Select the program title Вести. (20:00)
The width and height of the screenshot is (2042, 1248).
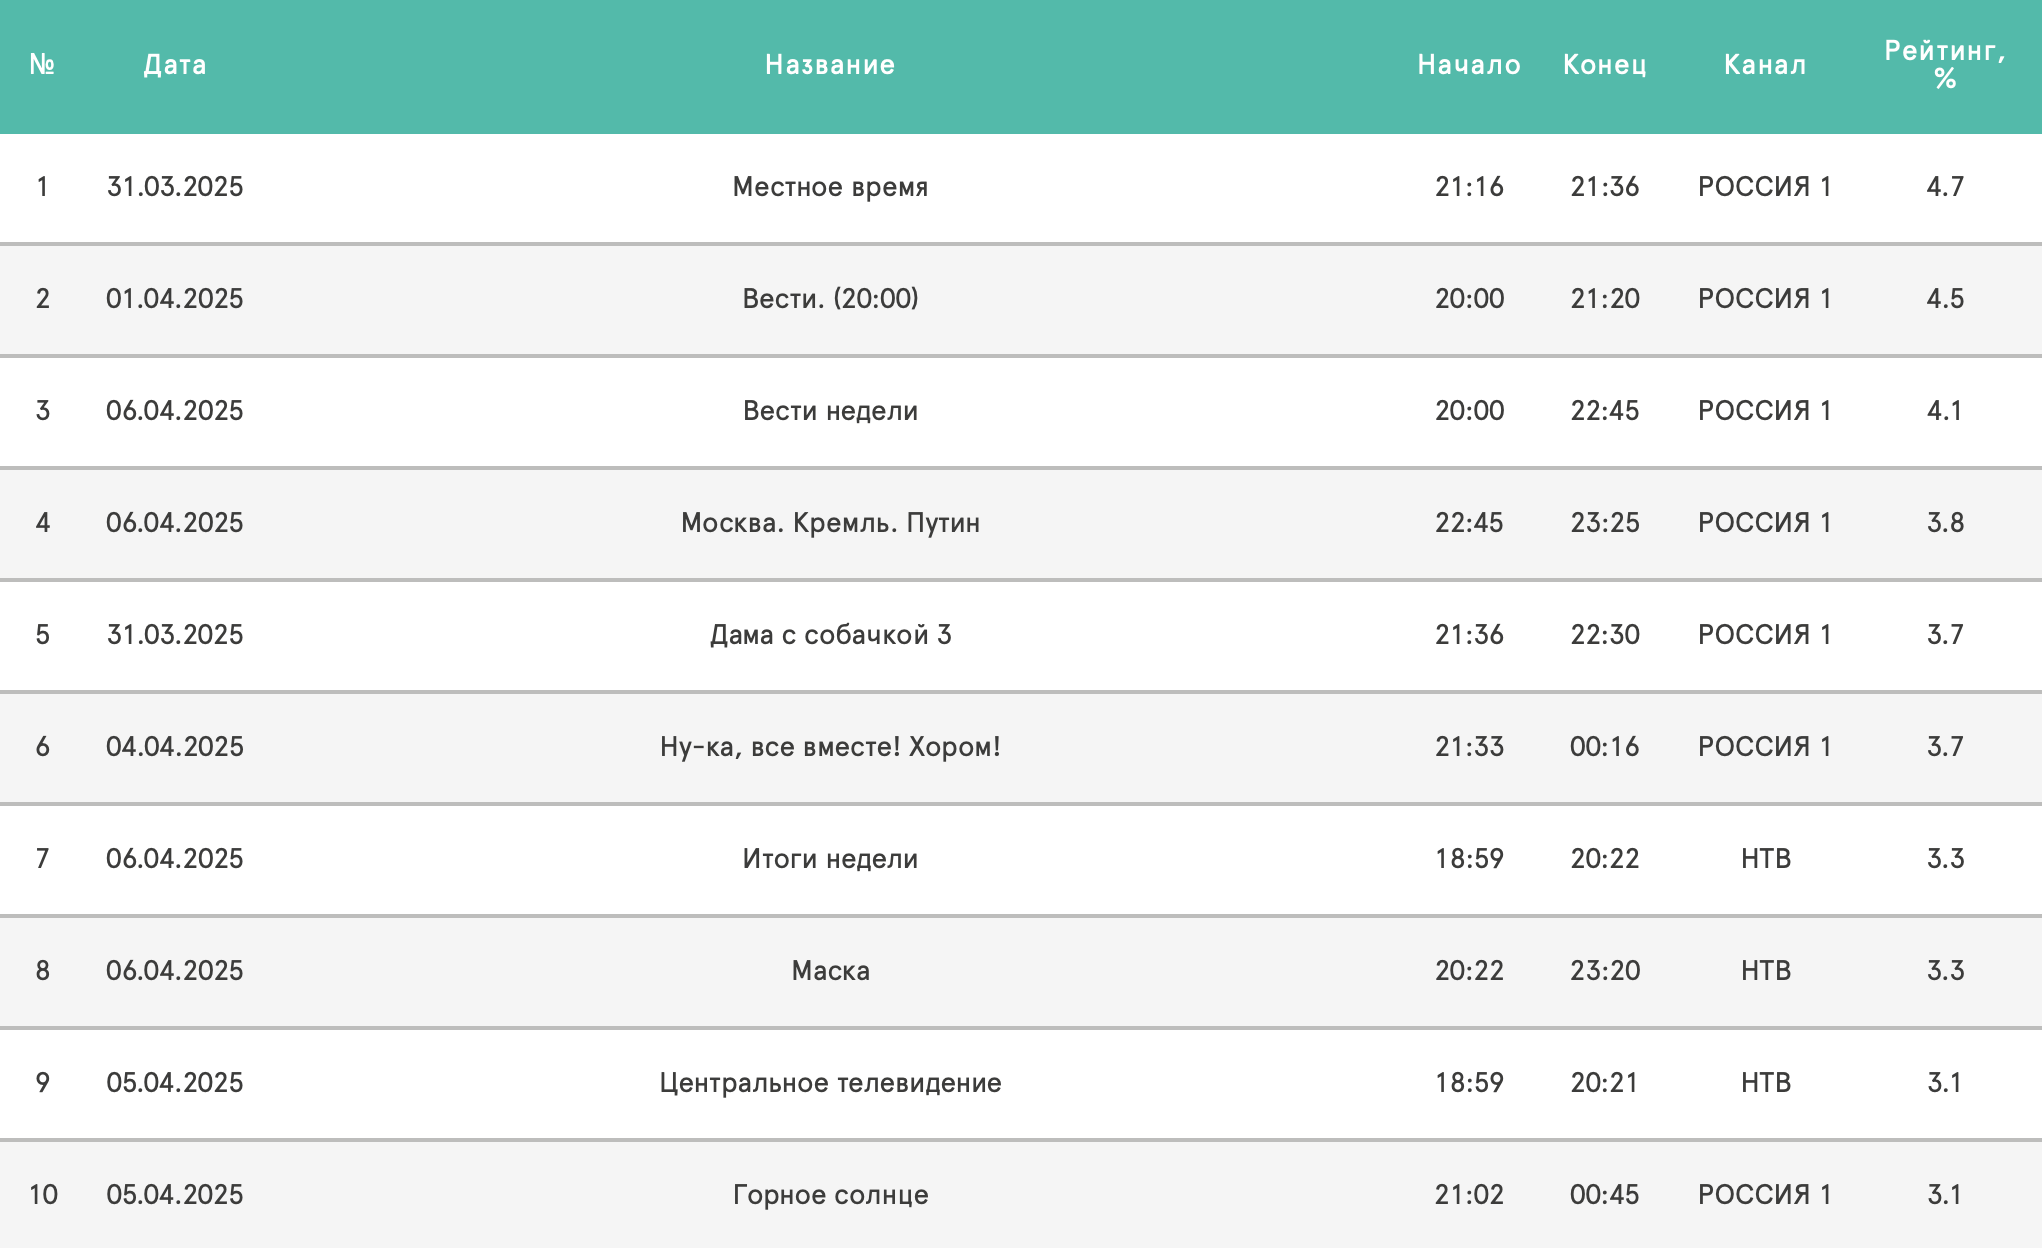(830, 299)
